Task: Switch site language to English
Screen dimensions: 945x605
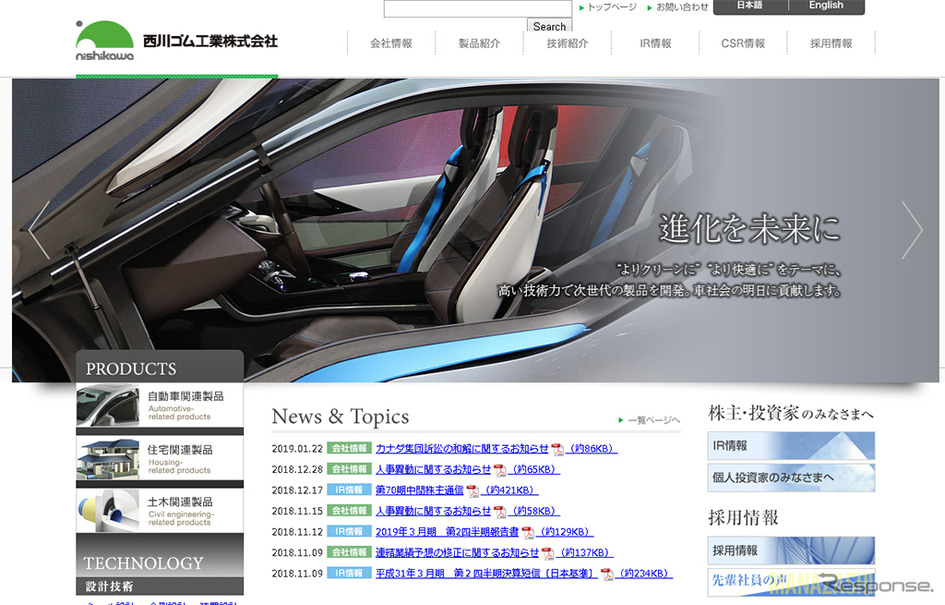Action: click(x=826, y=6)
